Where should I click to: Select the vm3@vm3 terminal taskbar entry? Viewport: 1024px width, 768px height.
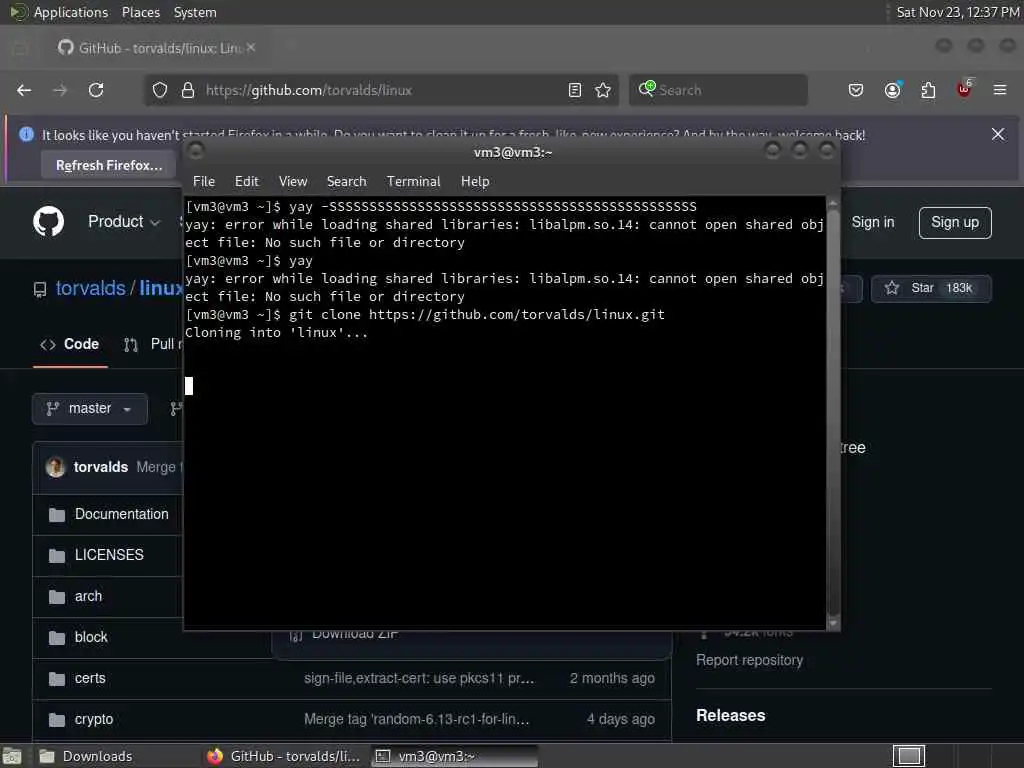[455, 756]
